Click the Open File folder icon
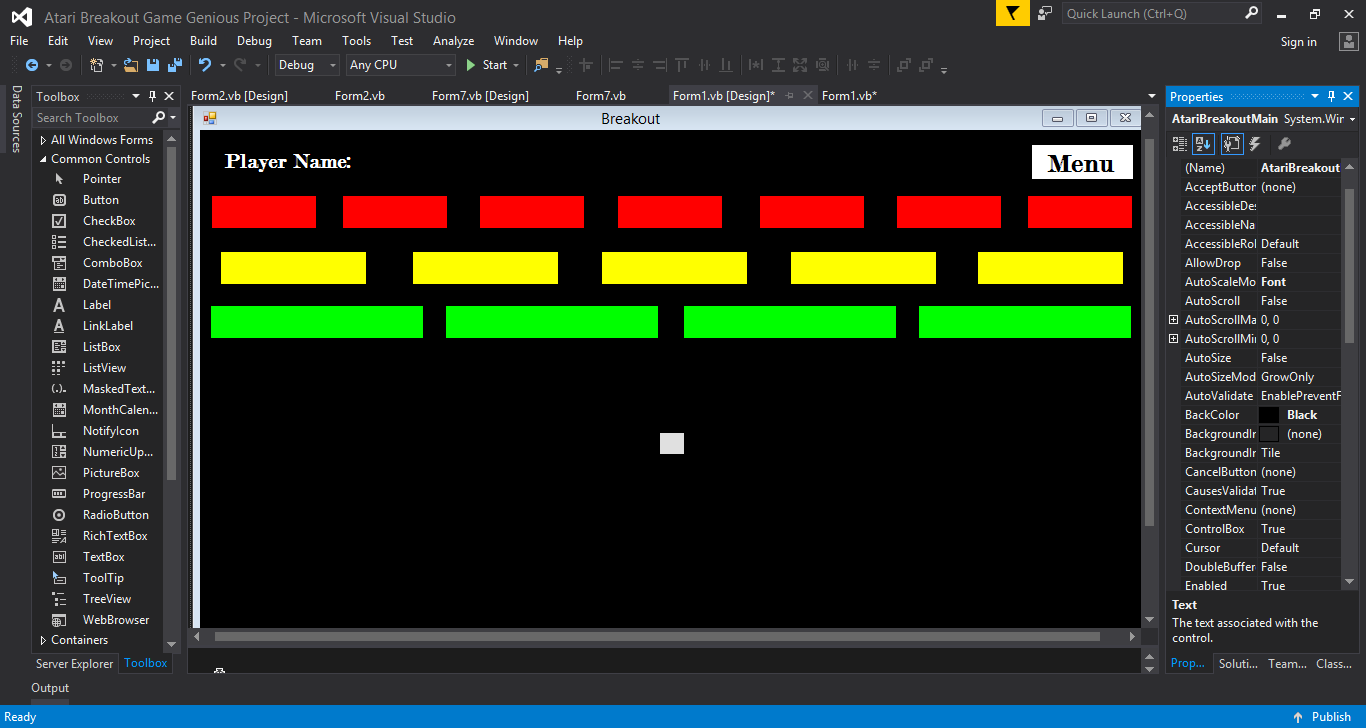Image resolution: width=1366 pixels, height=728 pixels. point(131,65)
